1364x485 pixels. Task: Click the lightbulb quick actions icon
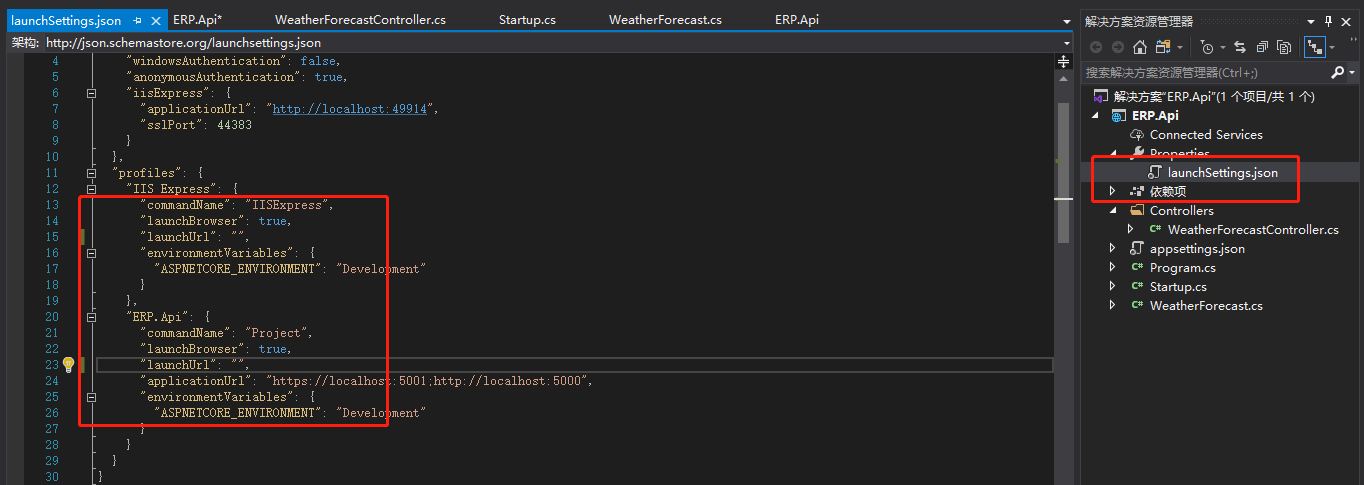point(68,365)
